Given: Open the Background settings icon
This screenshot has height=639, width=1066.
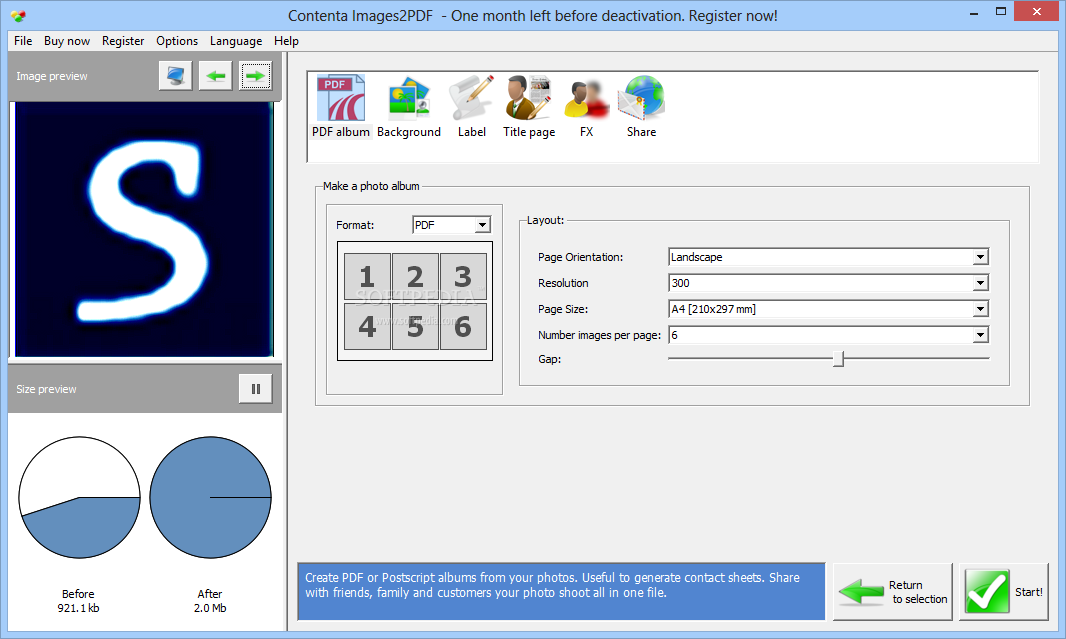Looking at the screenshot, I should pyautogui.click(x=409, y=106).
